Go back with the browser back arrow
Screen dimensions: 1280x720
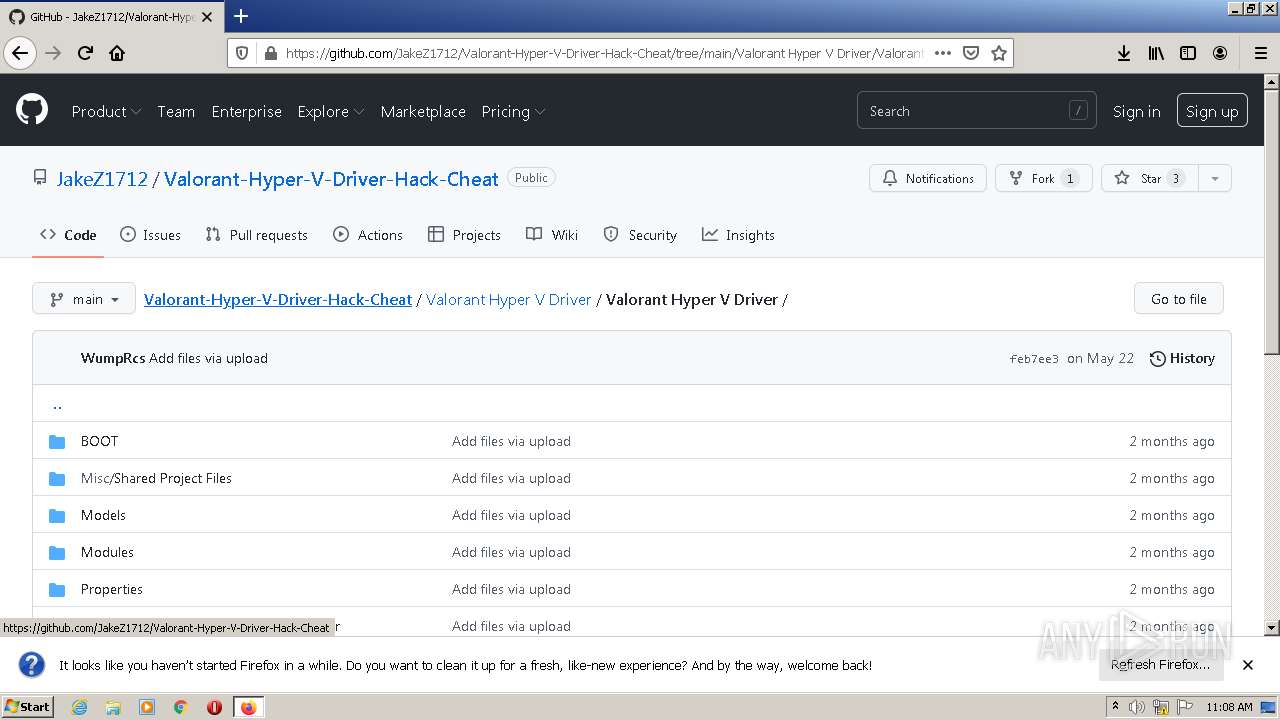click(x=20, y=53)
